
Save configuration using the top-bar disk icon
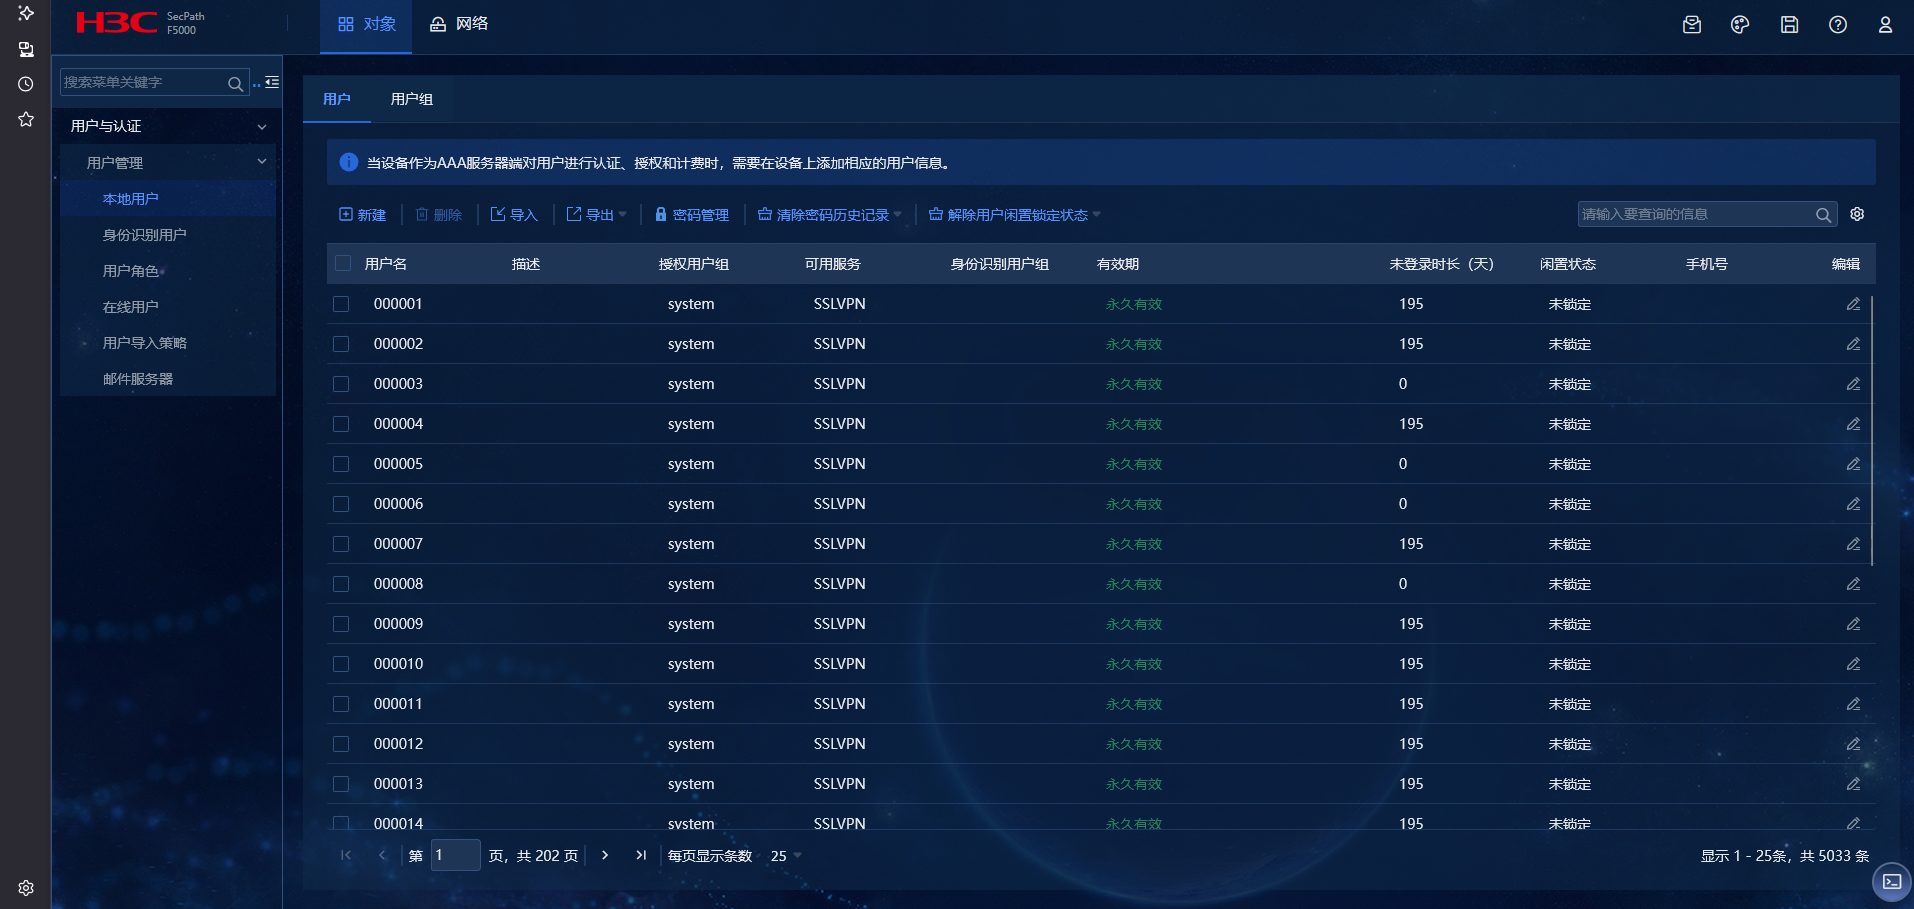1789,25
